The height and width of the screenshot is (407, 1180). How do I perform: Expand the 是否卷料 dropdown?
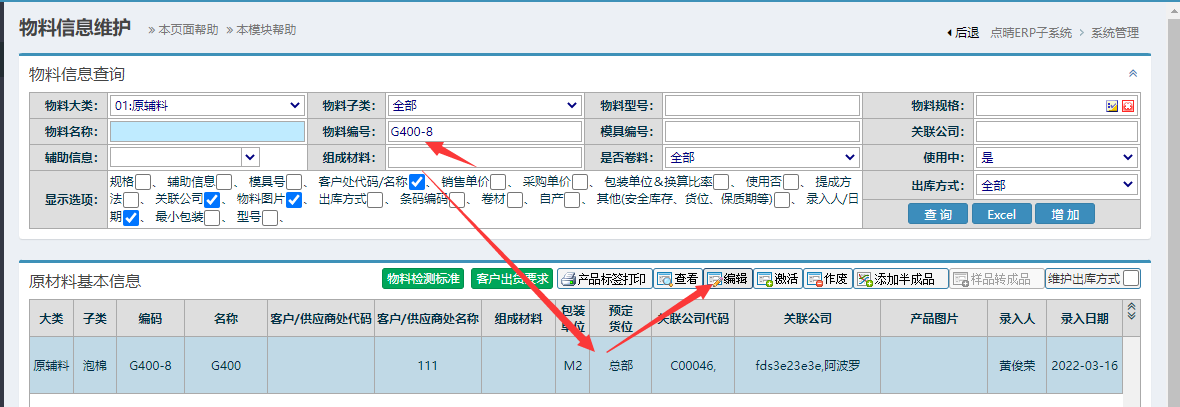[762, 157]
